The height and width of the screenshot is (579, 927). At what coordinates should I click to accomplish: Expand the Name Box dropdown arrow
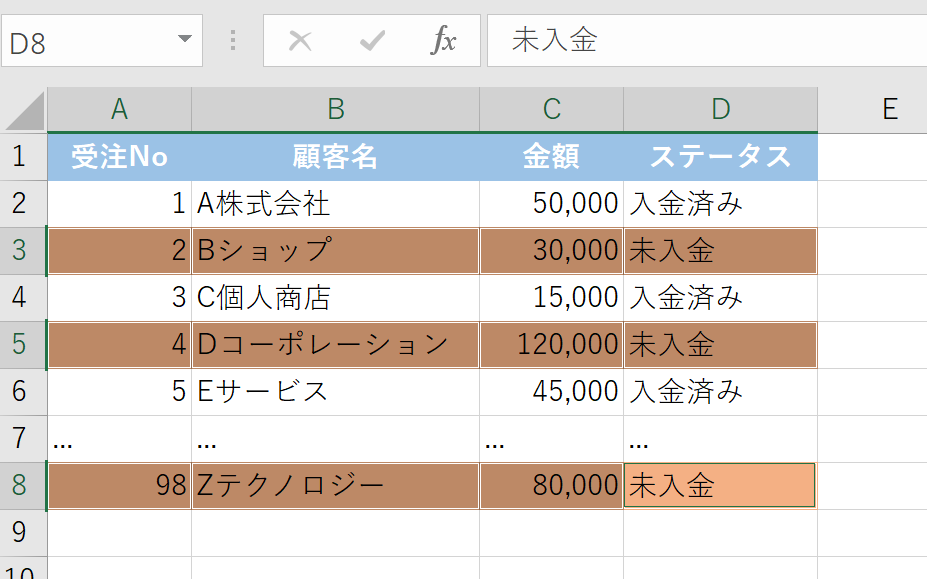point(184,40)
